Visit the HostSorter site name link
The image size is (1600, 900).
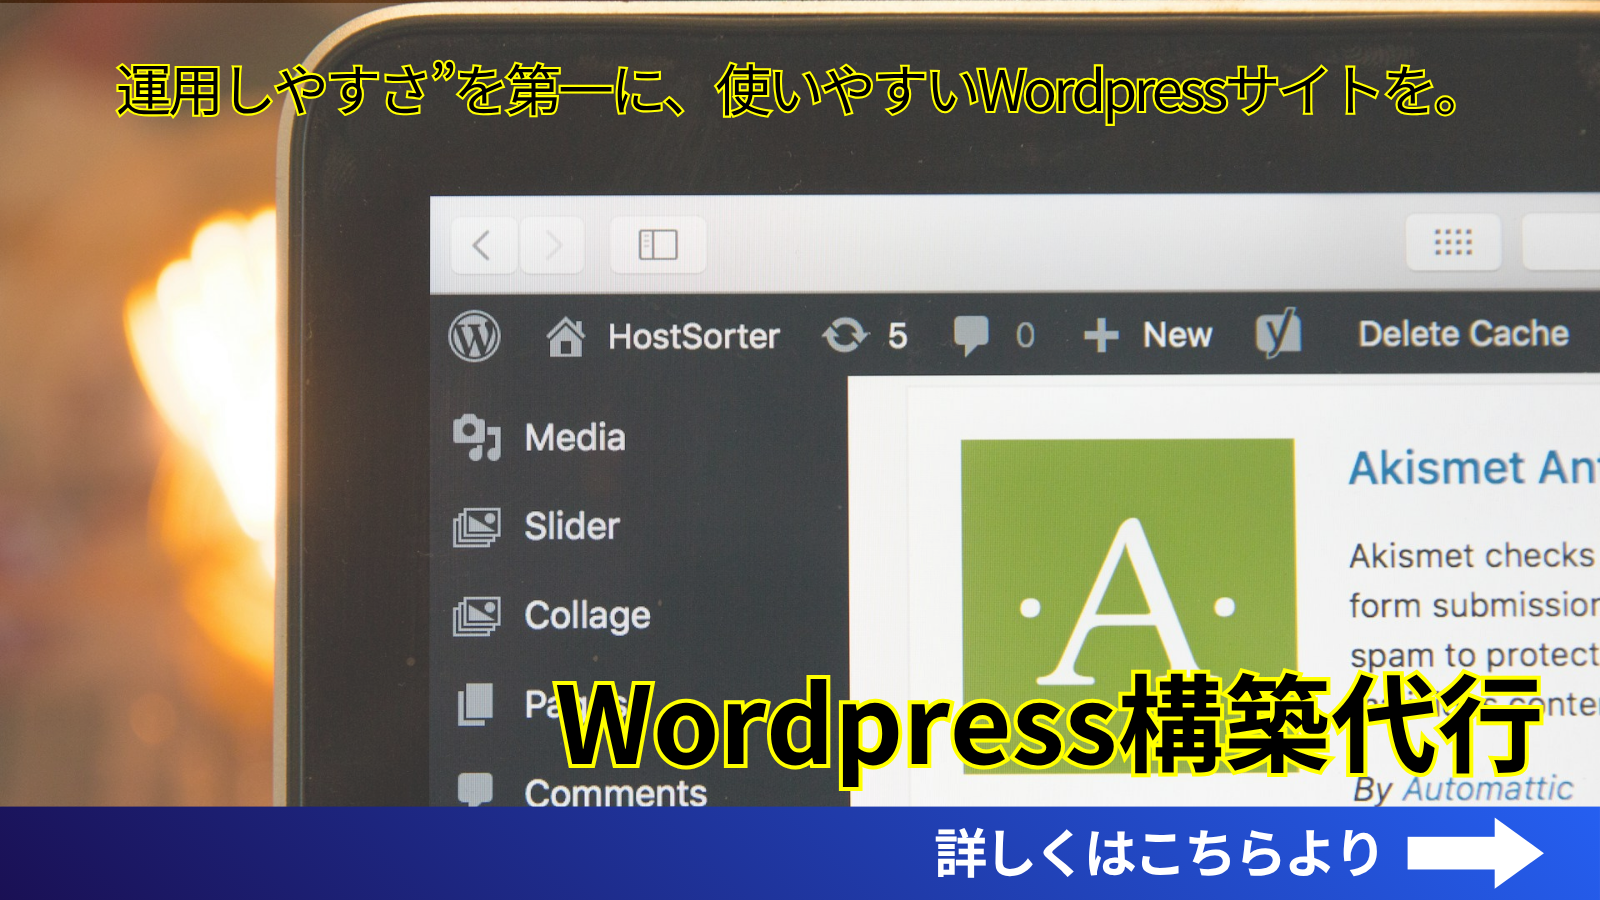tap(692, 336)
